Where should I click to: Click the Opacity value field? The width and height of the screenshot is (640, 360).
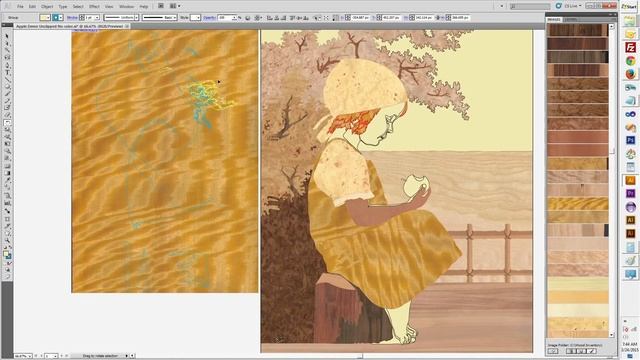[x=225, y=18]
